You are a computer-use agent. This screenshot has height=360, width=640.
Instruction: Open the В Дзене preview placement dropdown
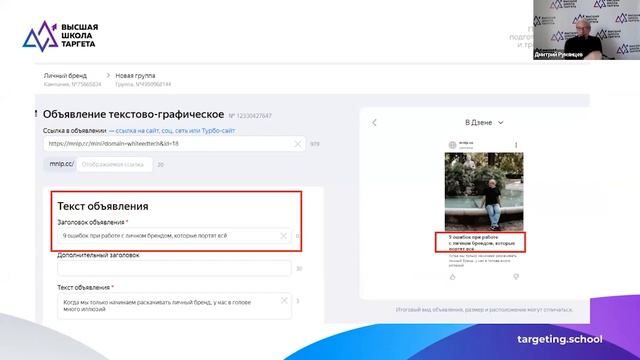tap(484, 122)
